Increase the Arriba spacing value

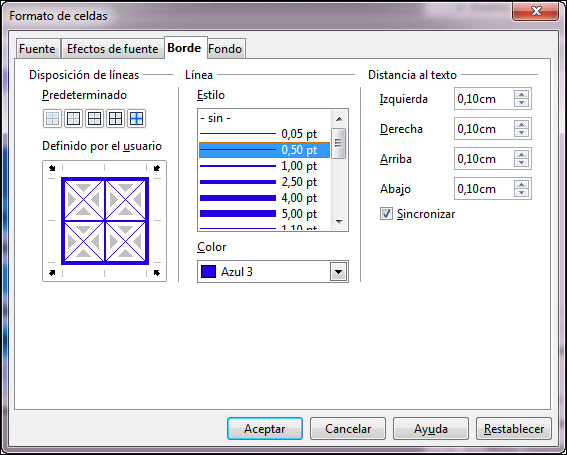tap(521, 155)
